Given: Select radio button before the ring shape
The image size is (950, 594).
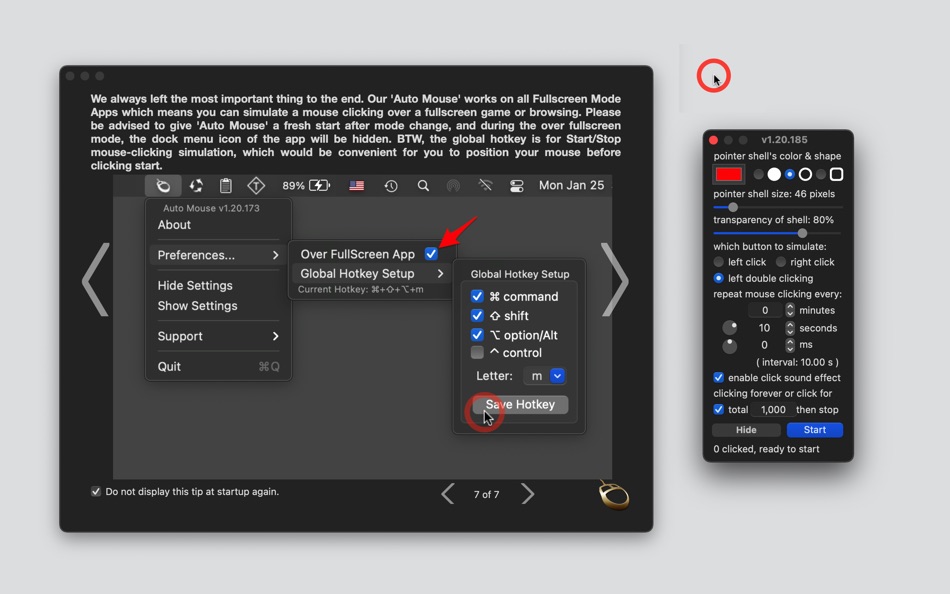Looking at the screenshot, I should [789, 175].
